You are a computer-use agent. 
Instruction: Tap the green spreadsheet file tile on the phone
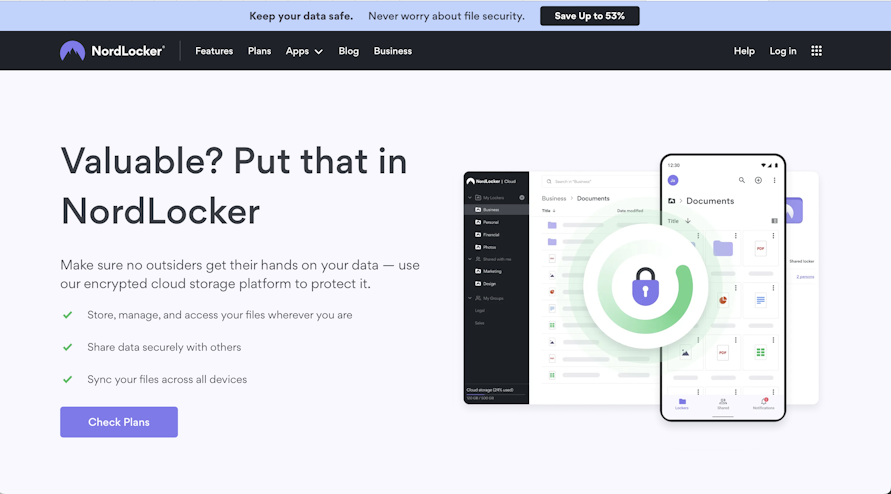760,352
